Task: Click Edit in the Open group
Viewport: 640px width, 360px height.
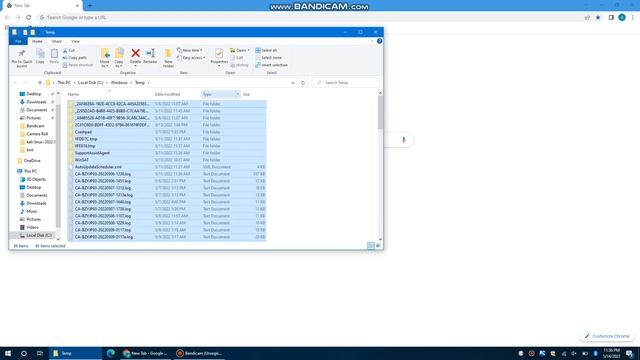Action: pyautogui.click(x=237, y=58)
